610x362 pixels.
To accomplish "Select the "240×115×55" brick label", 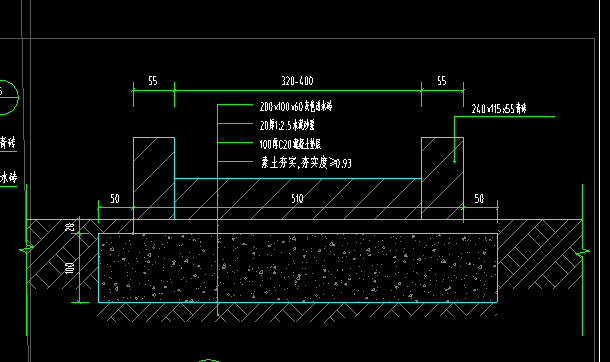I will point(499,108).
